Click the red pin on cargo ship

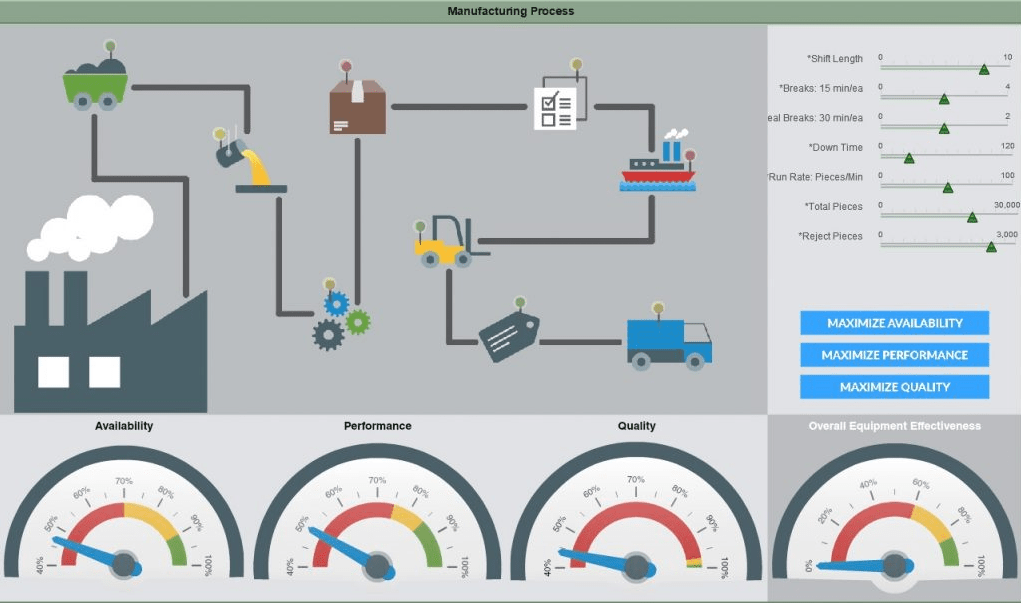point(690,156)
